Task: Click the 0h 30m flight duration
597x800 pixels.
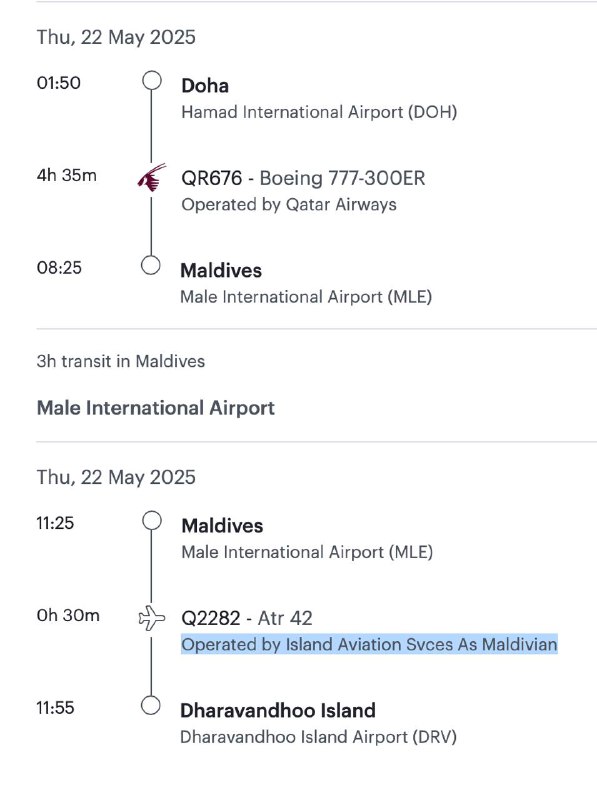Action: tap(68, 615)
